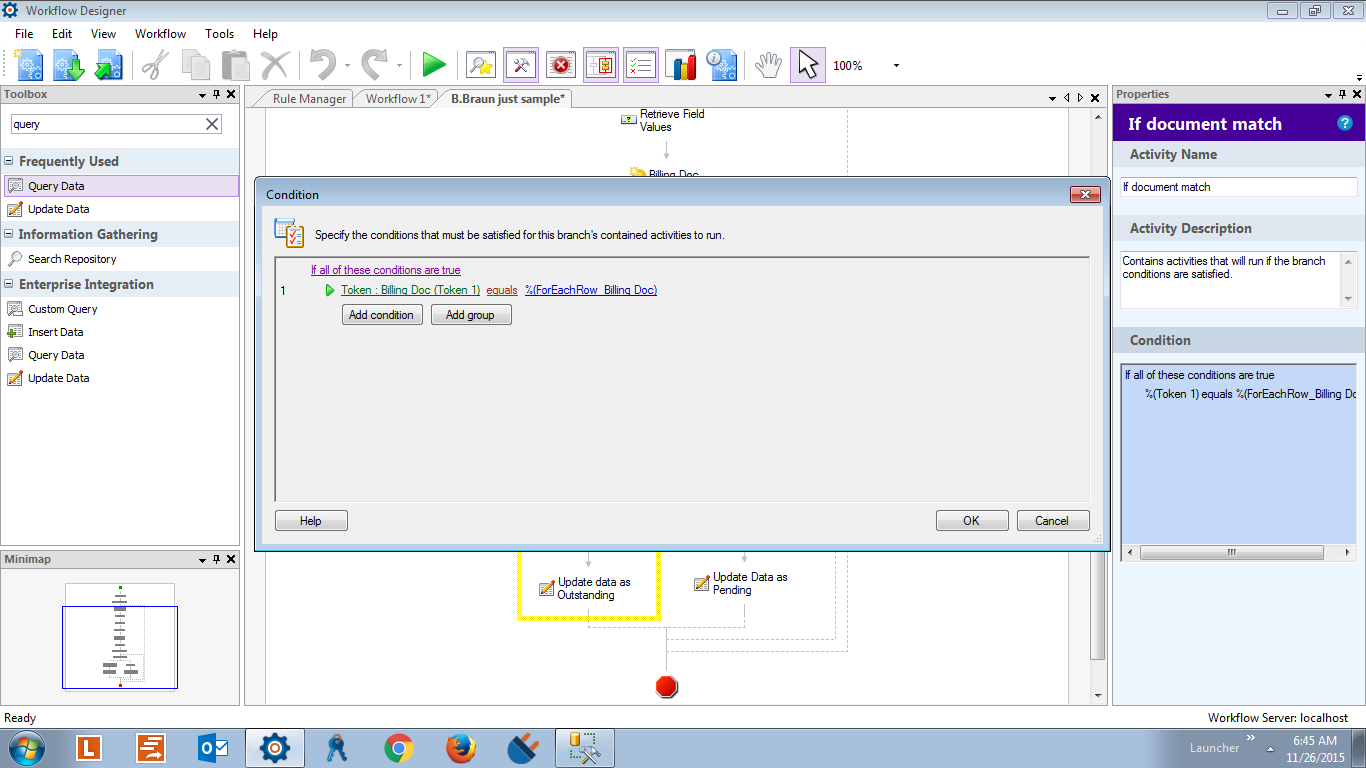
Task: Collapse the Enterprise Integration group
Action: click(9, 284)
